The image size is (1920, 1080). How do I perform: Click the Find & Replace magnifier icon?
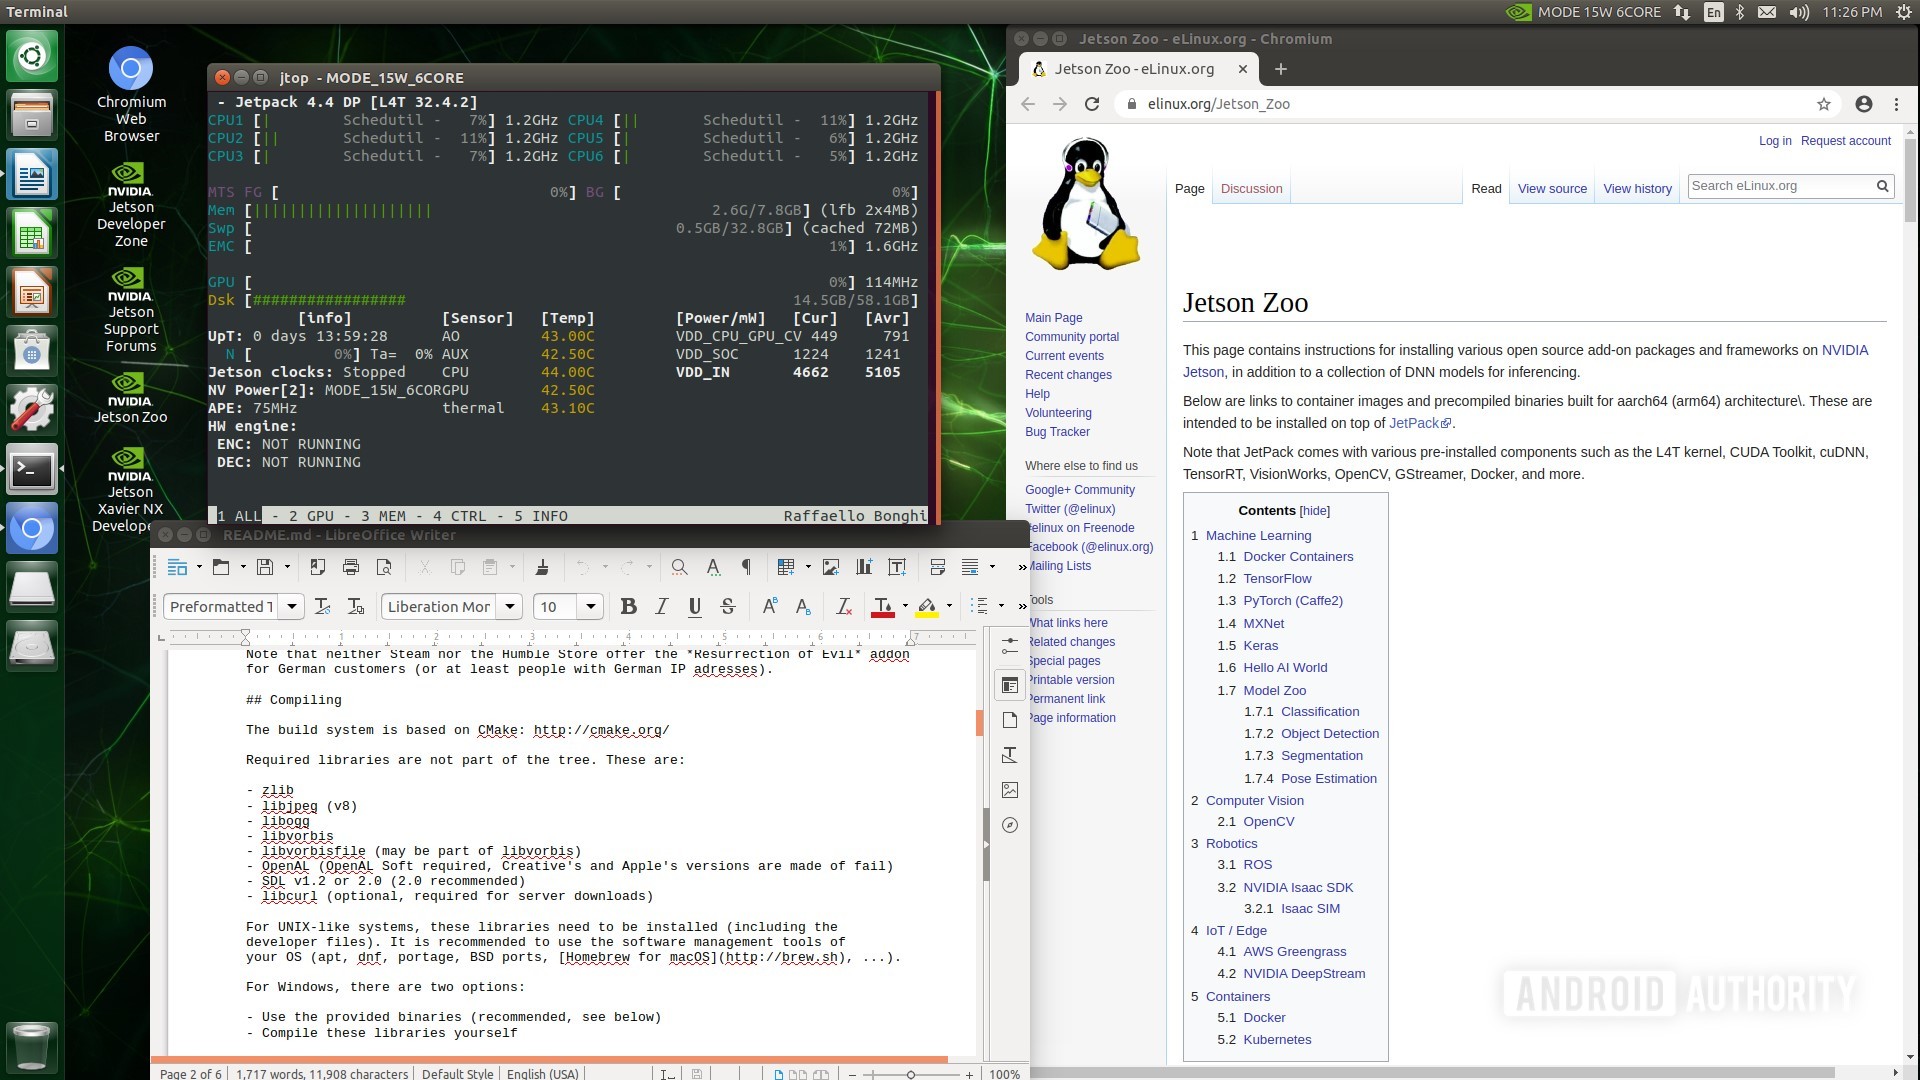coord(679,567)
